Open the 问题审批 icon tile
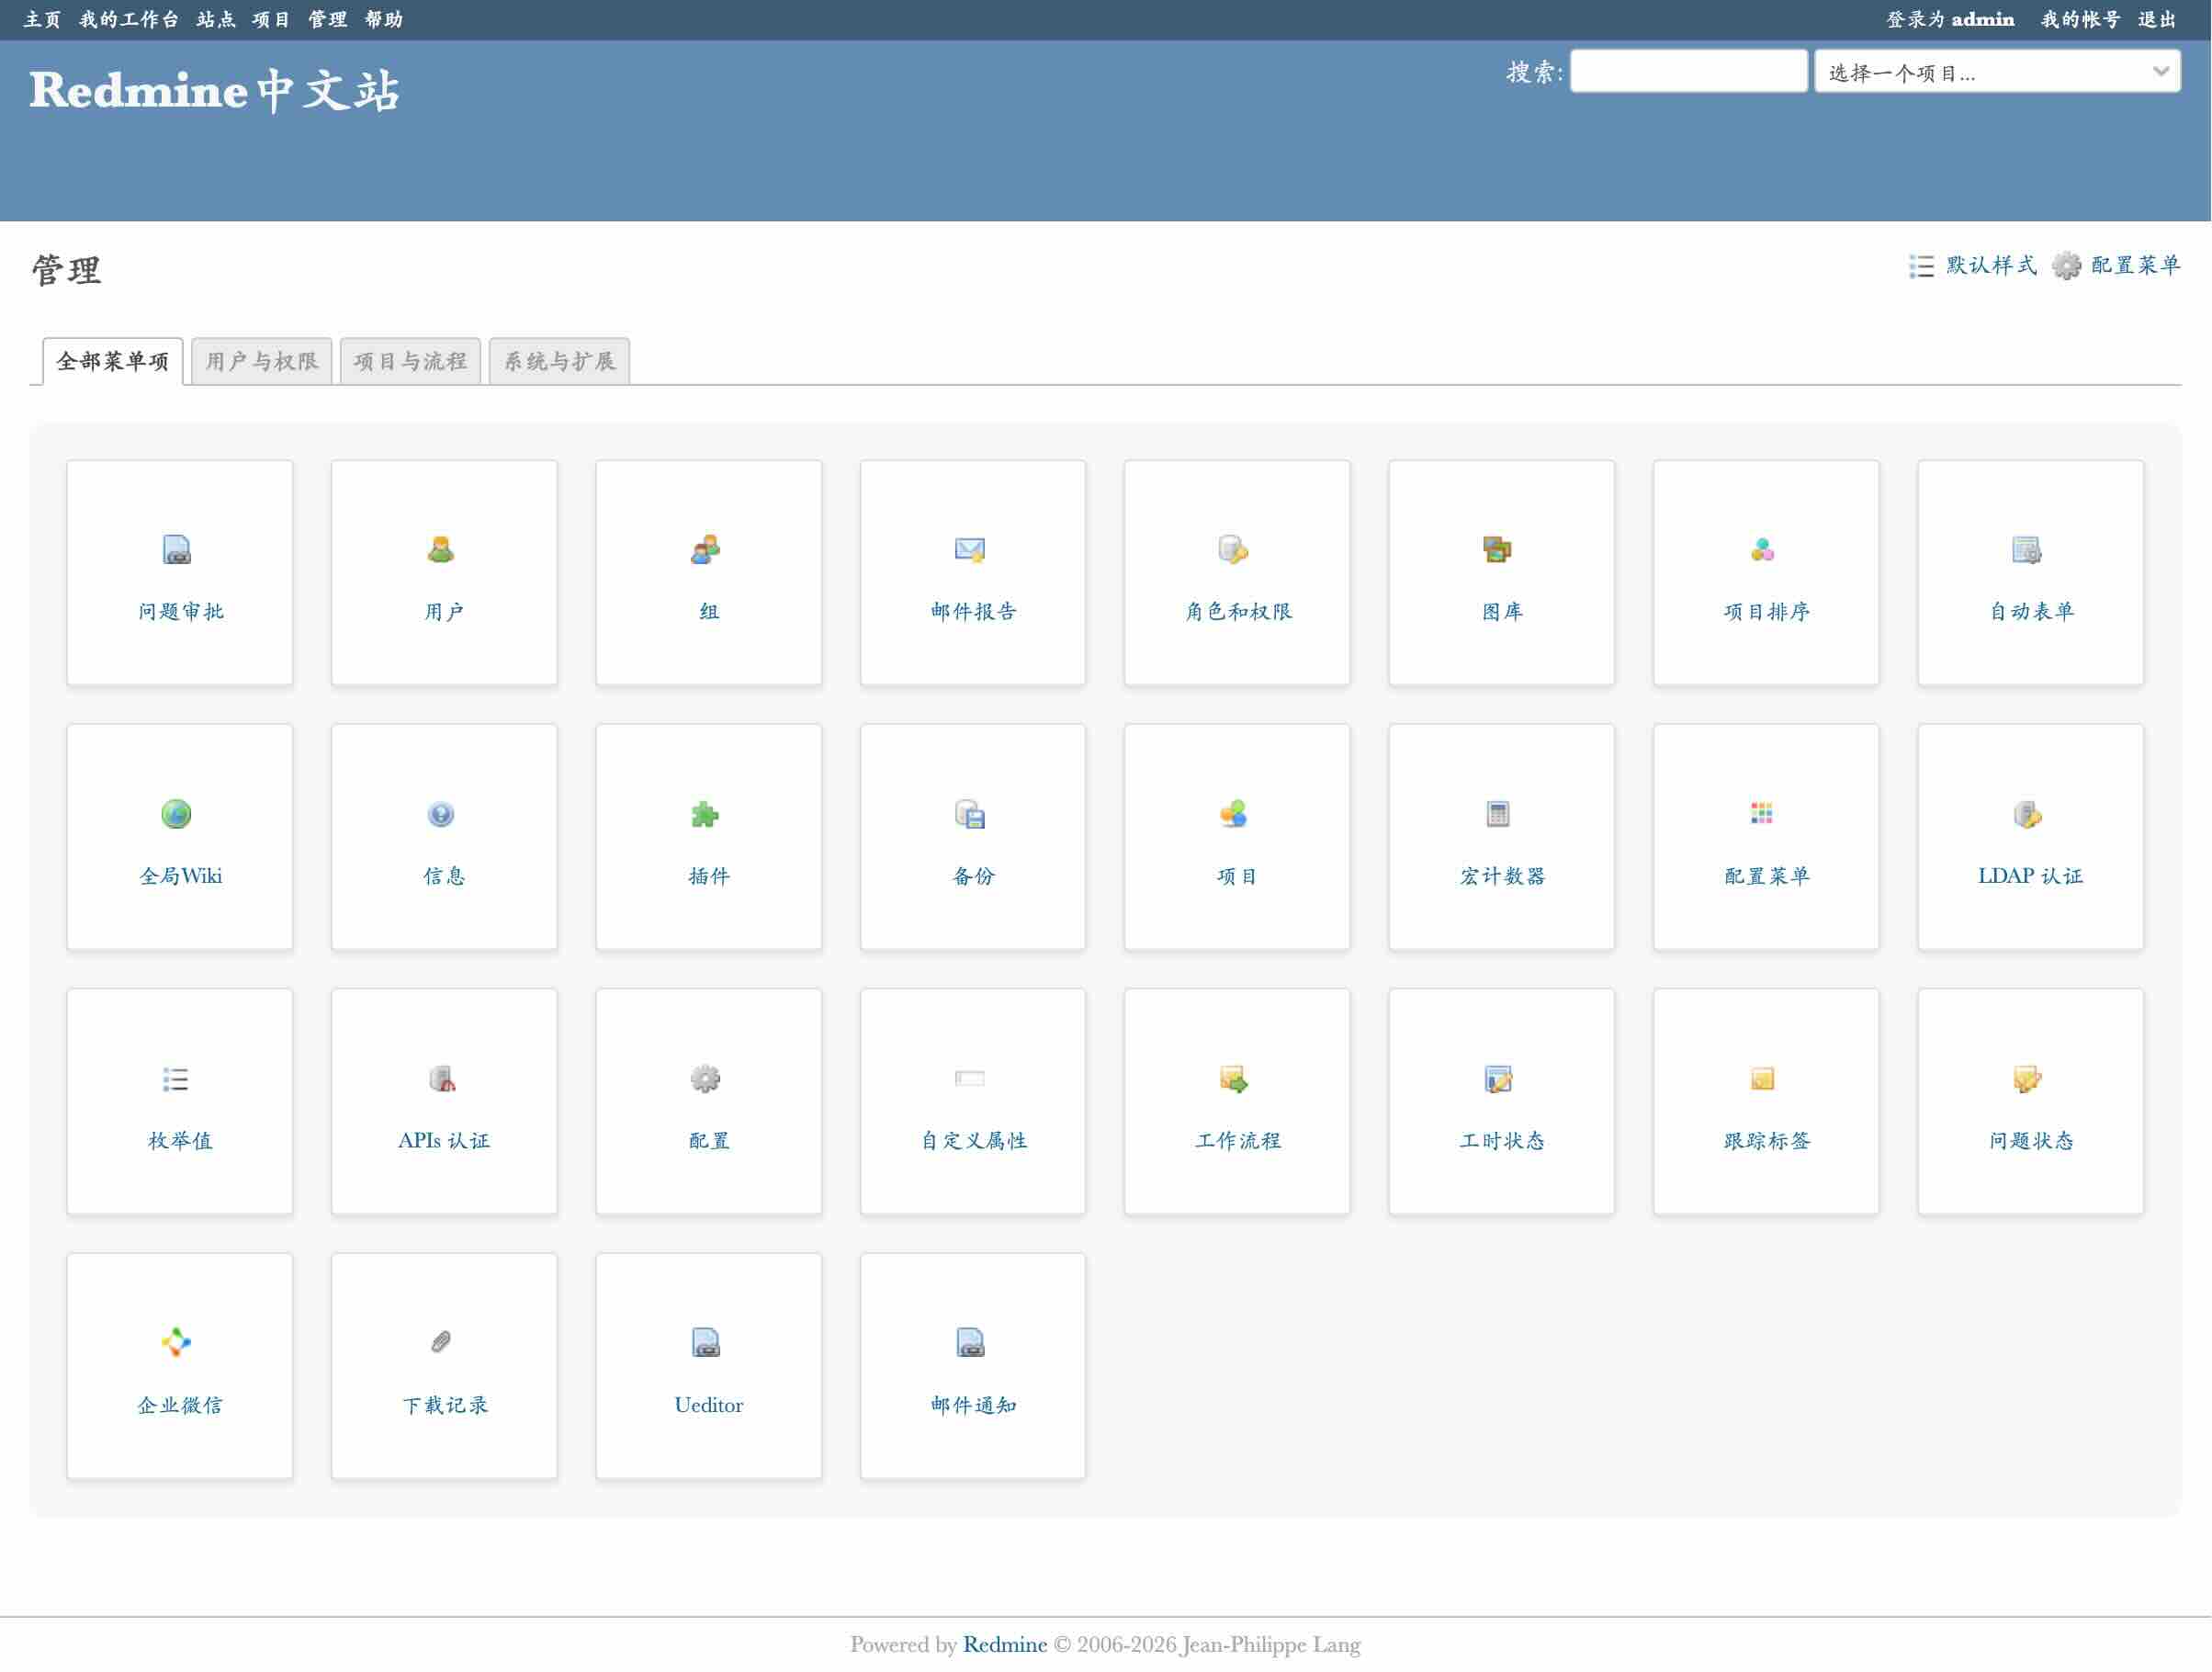Image resolution: width=2212 pixels, height=1672 pixels. point(177,550)
